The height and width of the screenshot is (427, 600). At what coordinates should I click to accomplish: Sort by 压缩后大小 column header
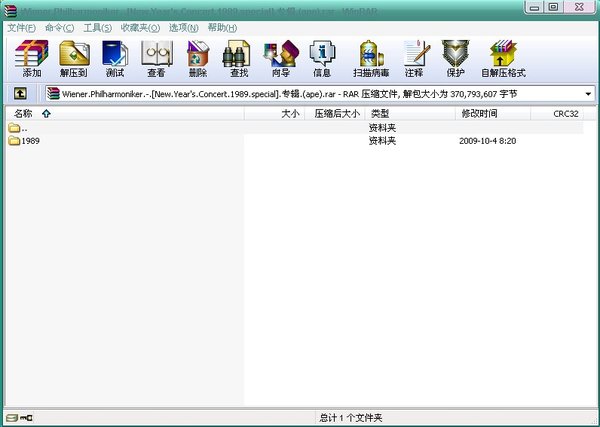coord(335,114)
